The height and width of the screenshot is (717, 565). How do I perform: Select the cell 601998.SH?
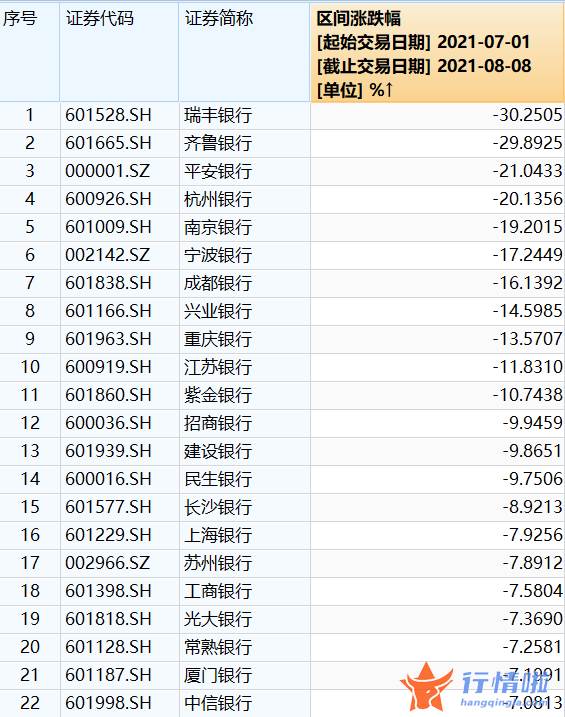click(119, 703)
